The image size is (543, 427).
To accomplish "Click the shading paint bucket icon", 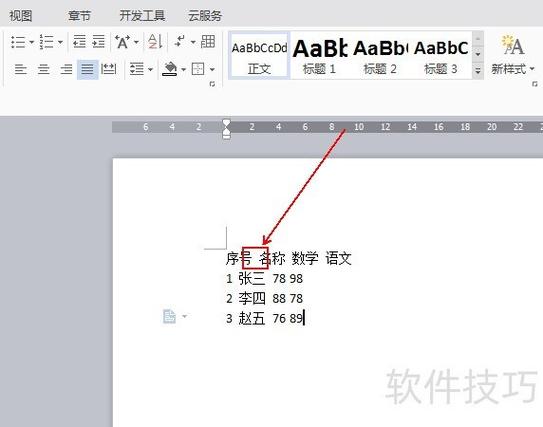I will pyautogui.click(x=170, y=69).
